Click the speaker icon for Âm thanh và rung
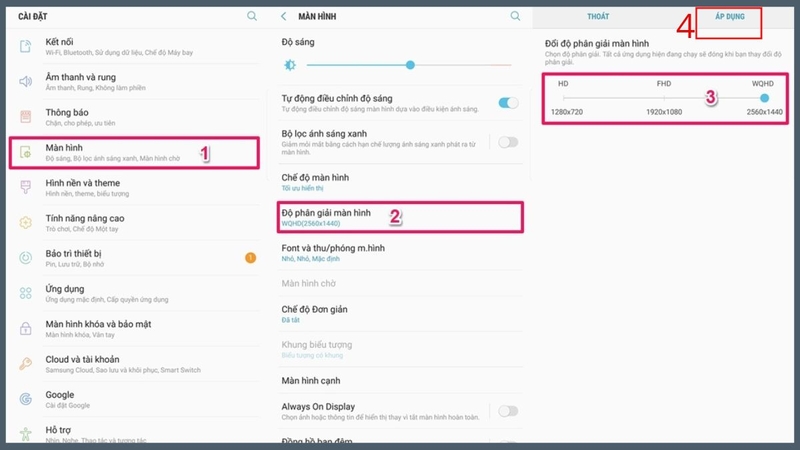Image resolution: width=800 pixels, height=450 pixels. pos(26,82)
